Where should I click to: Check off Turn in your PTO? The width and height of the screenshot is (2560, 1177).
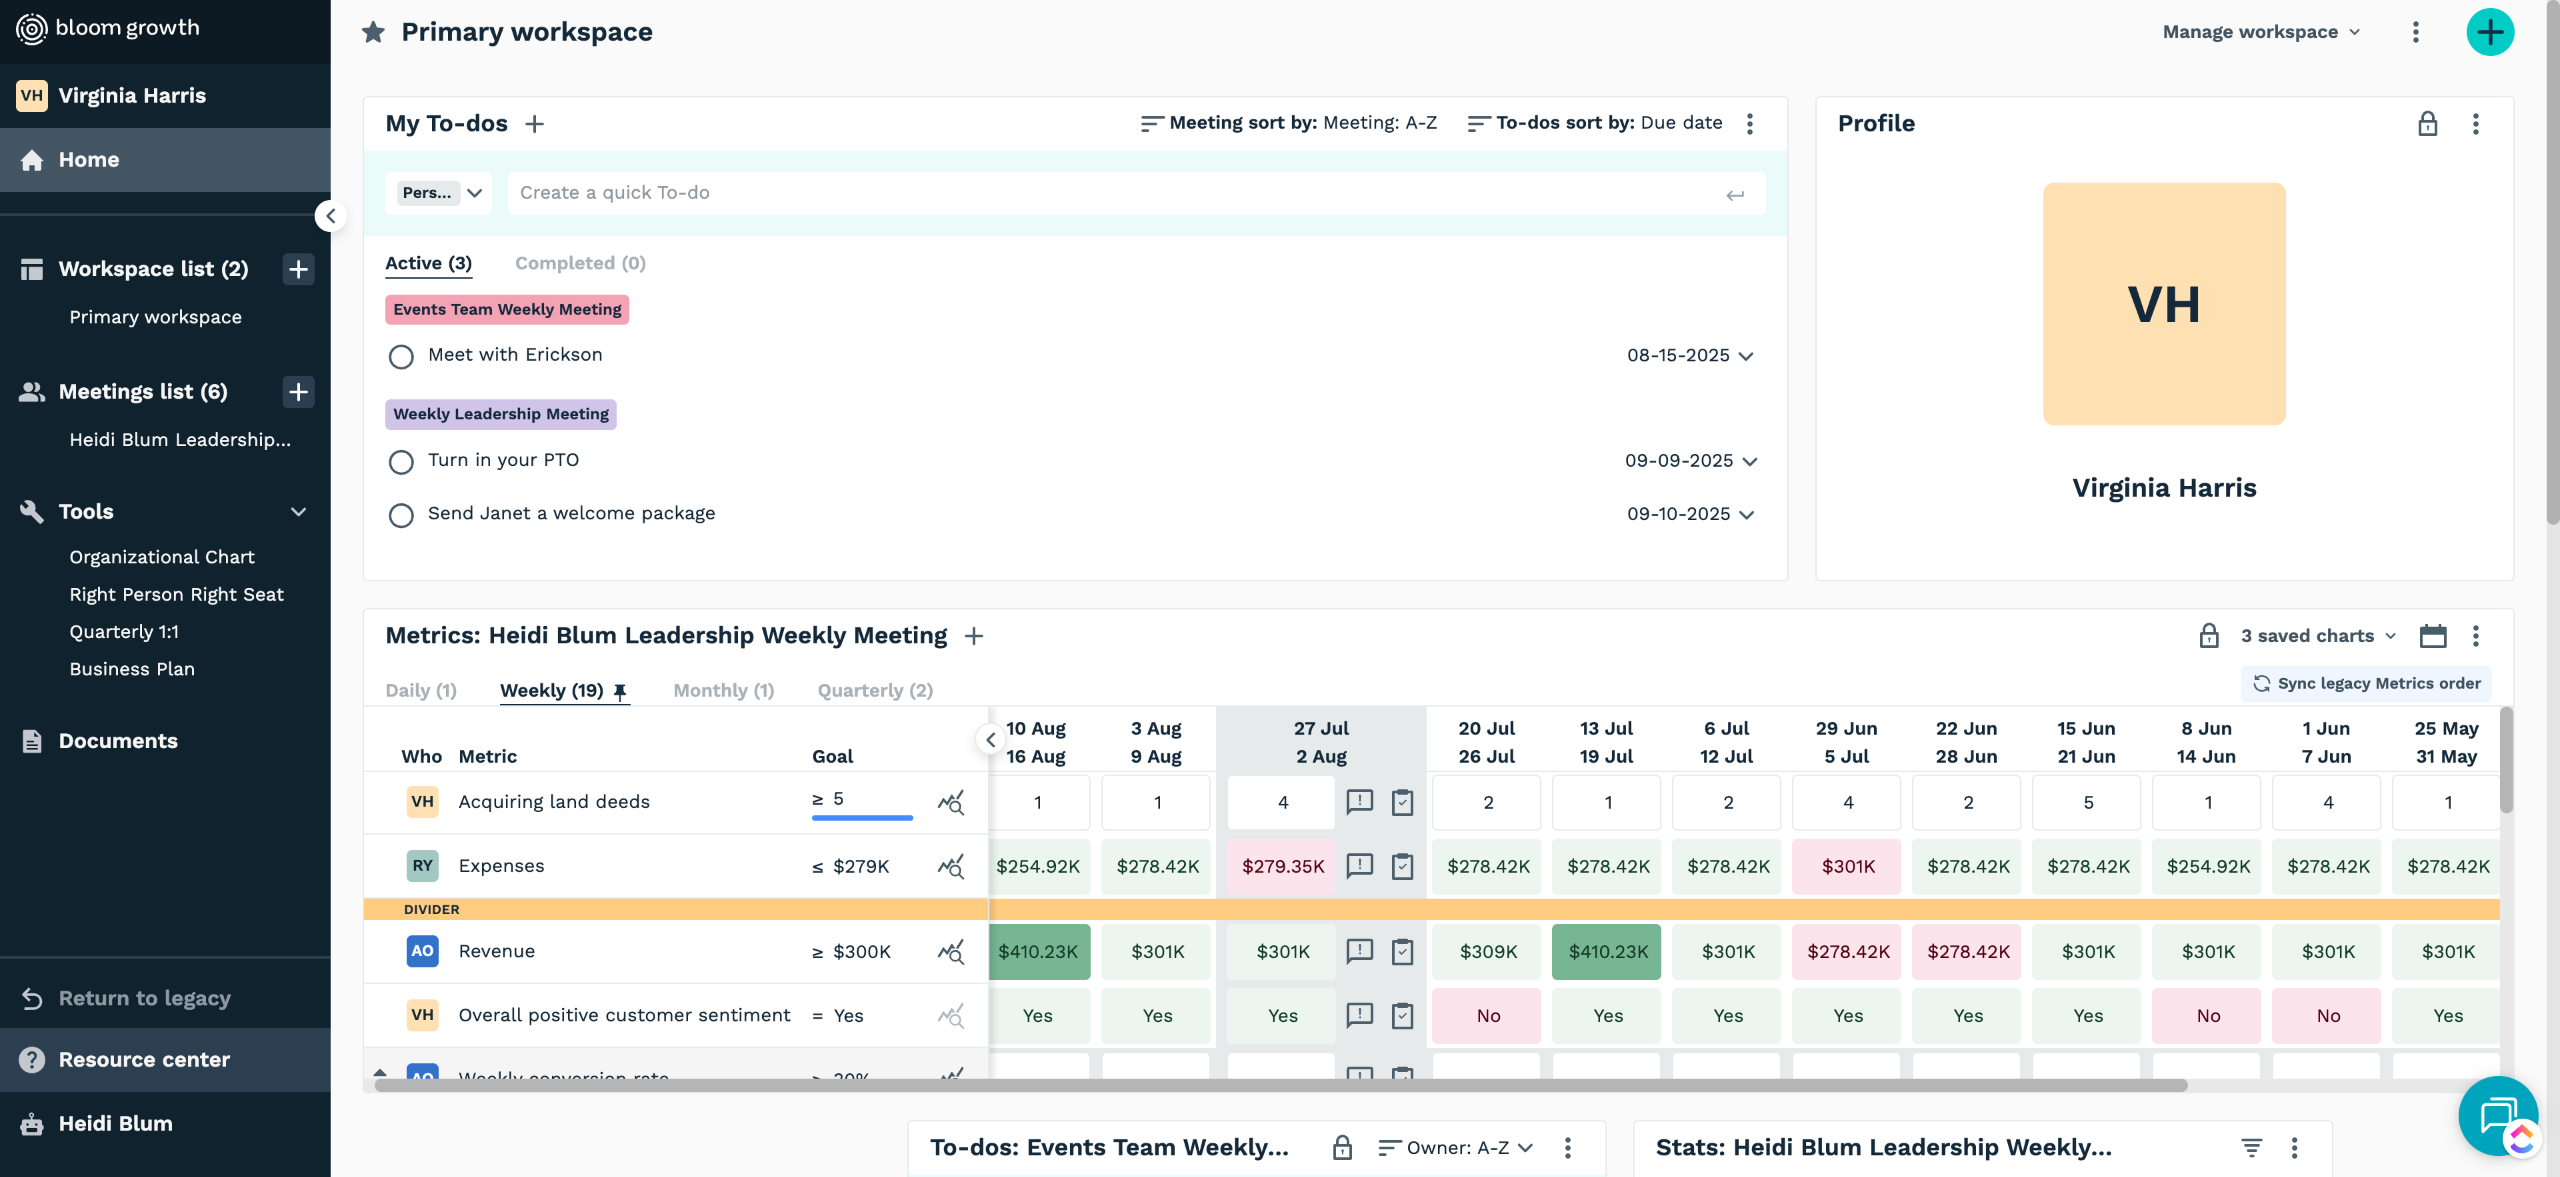click(x=401, y=461)
